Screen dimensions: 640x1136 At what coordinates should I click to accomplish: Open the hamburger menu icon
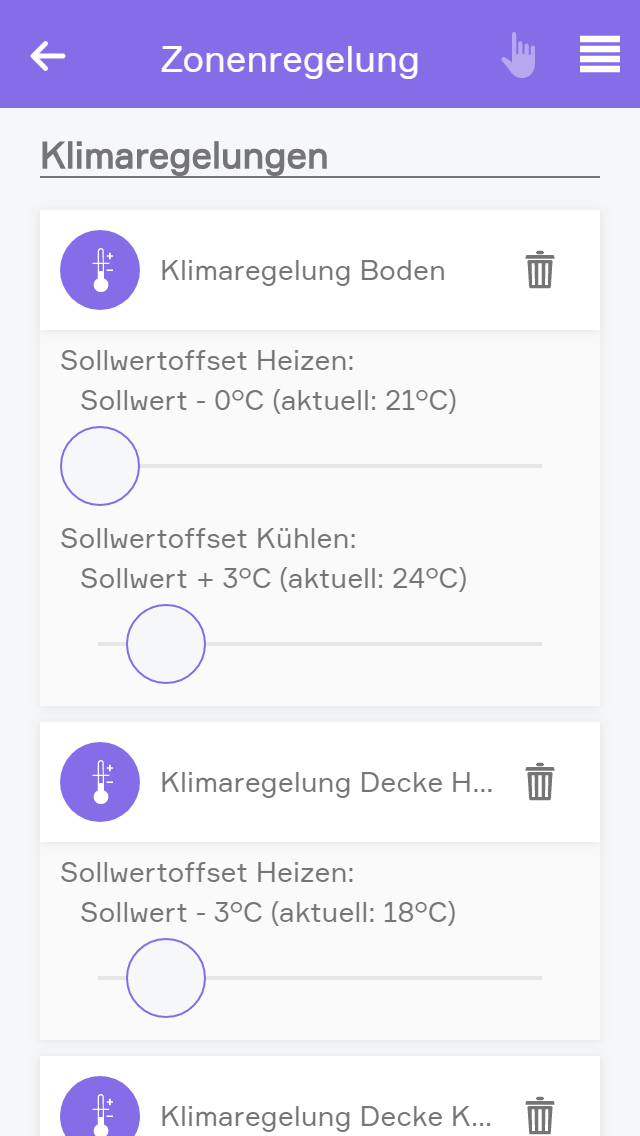[x=599, y=55]
